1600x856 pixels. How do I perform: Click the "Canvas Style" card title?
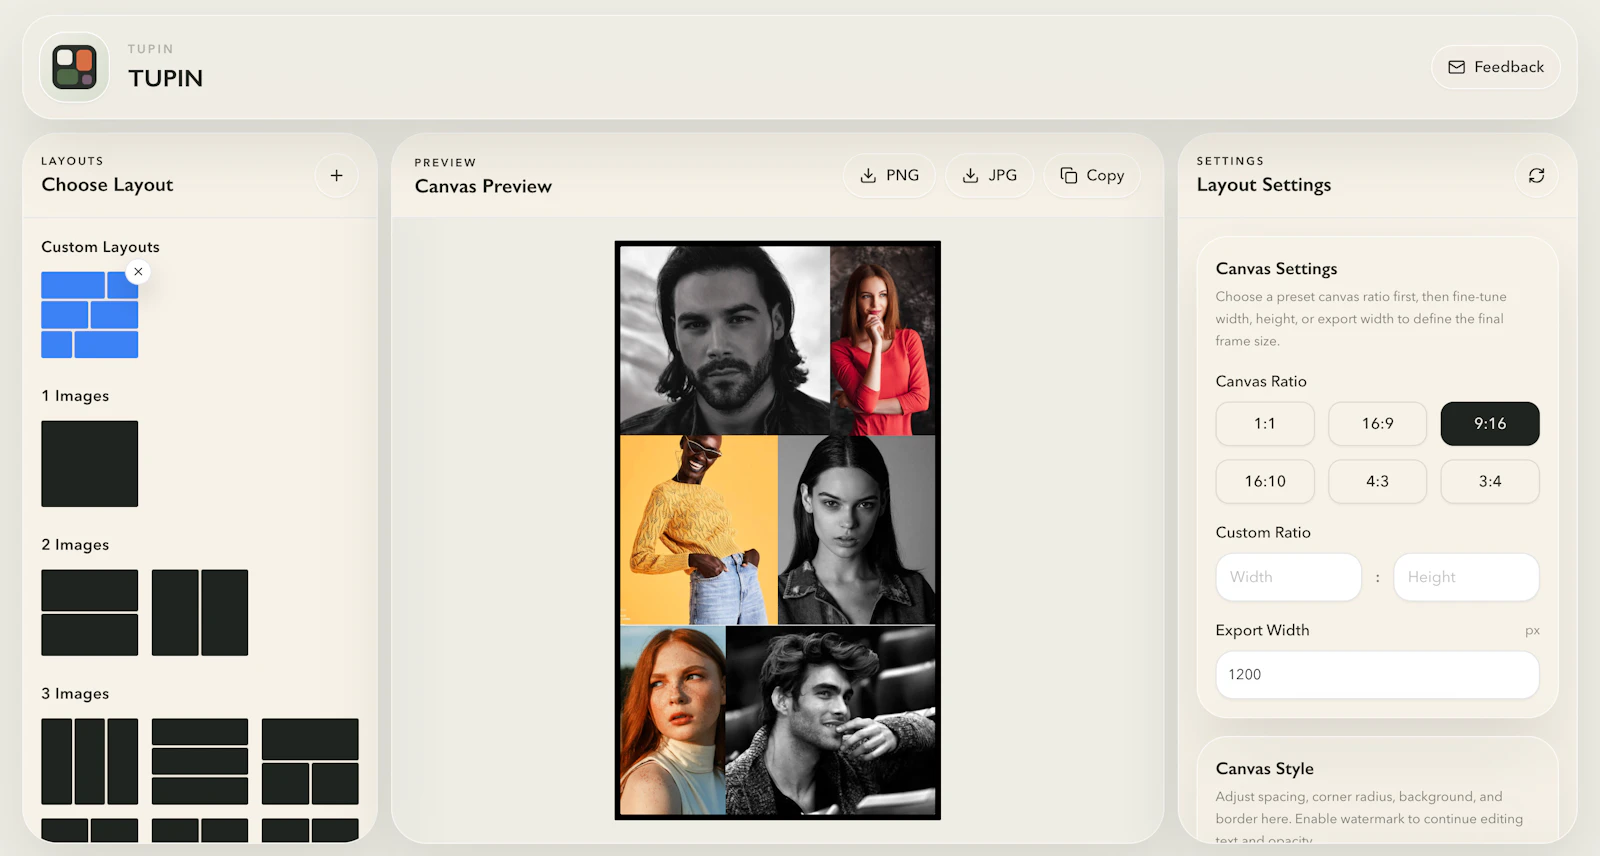[x=1265, y=769]
